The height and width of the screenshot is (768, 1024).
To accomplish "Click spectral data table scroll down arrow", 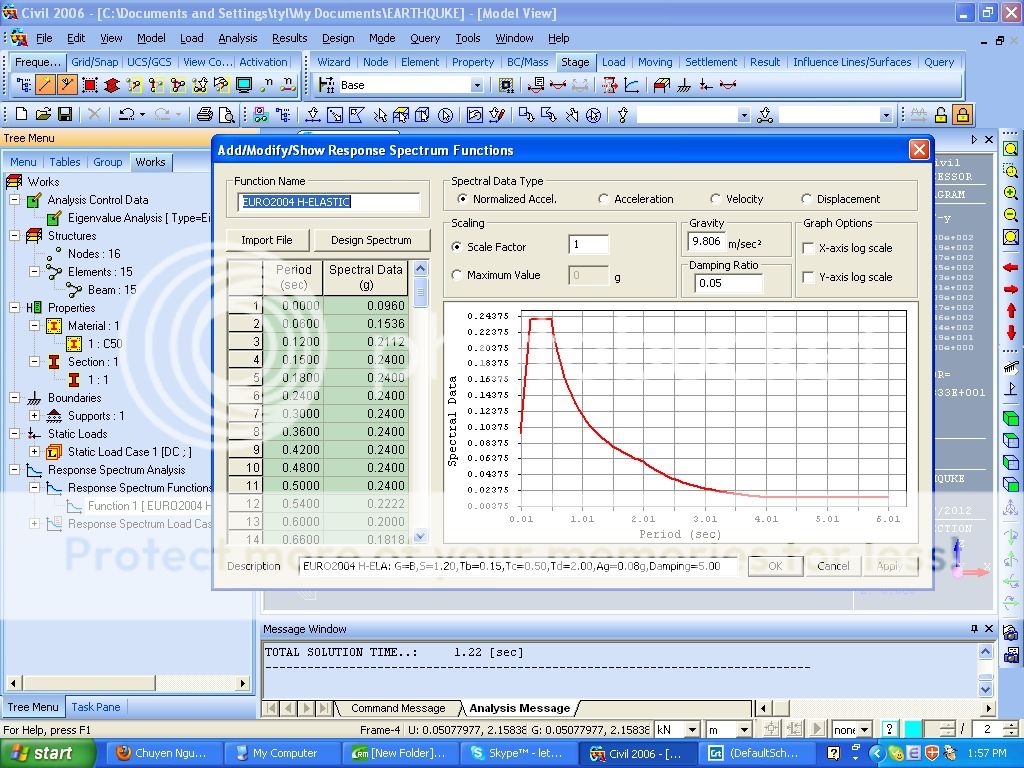I will coord(420,536).
